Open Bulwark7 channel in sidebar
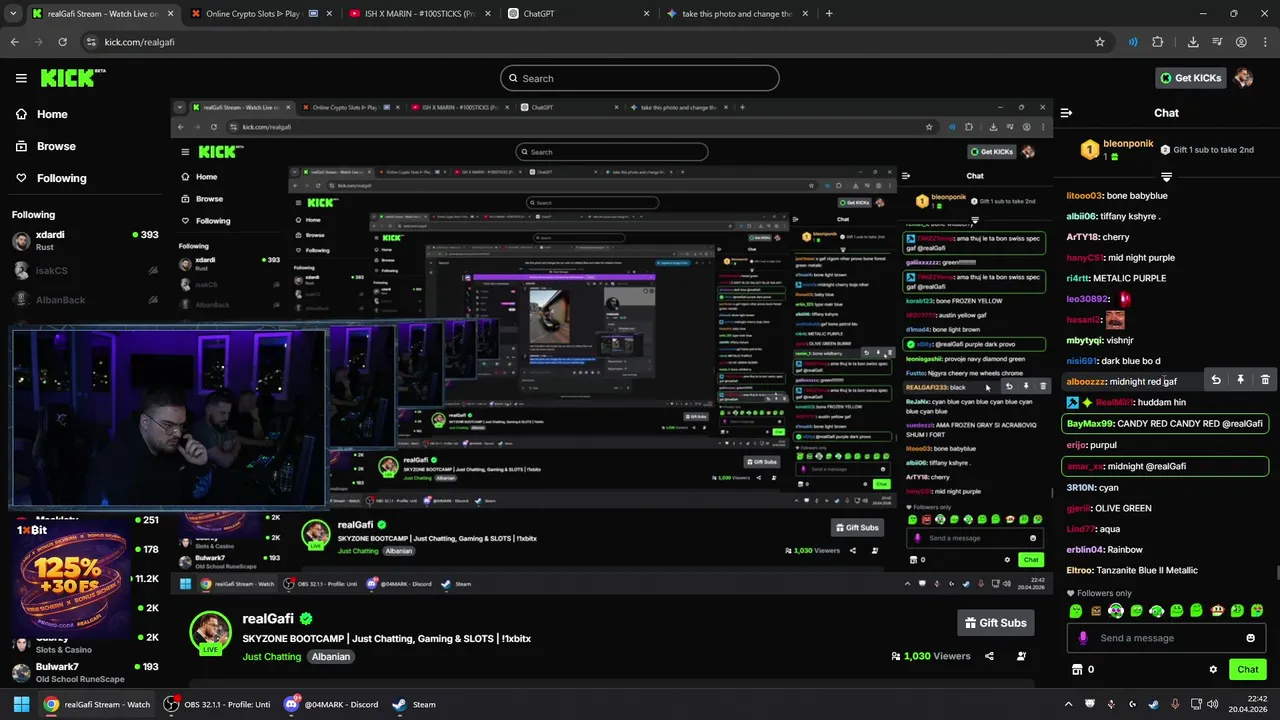This screenshot has width=1280, height=720. point(85,672)
